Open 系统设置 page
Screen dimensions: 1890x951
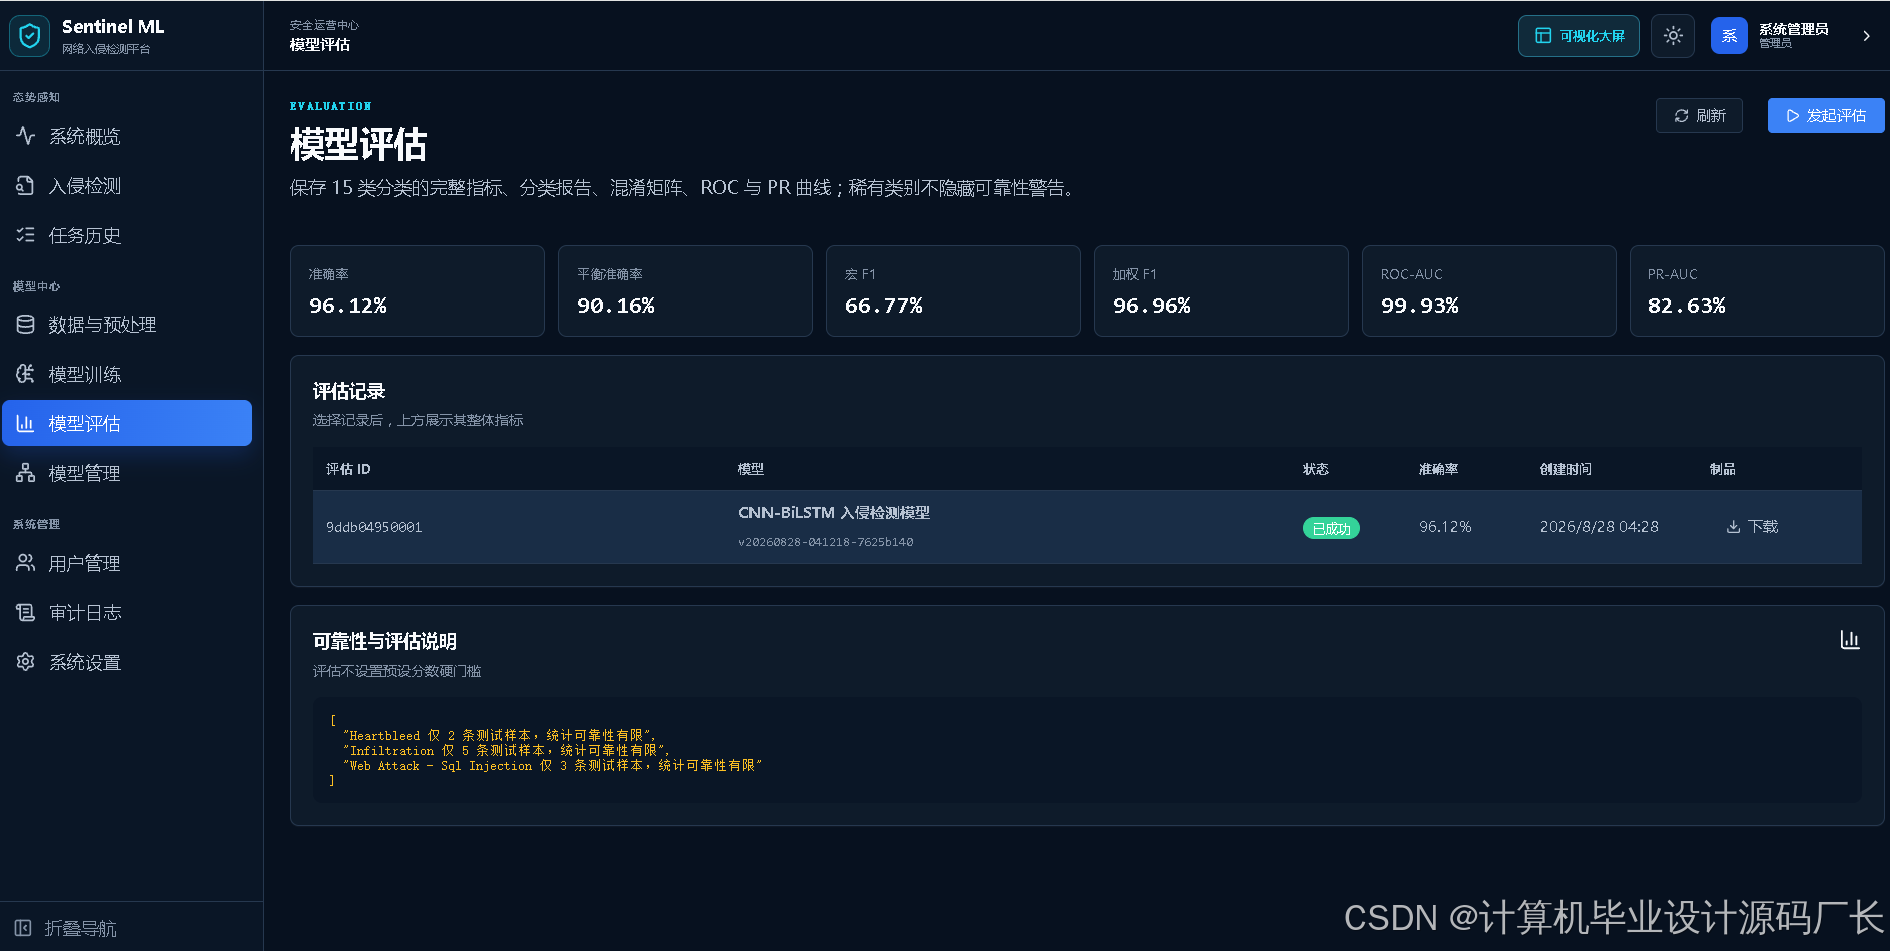127,662
